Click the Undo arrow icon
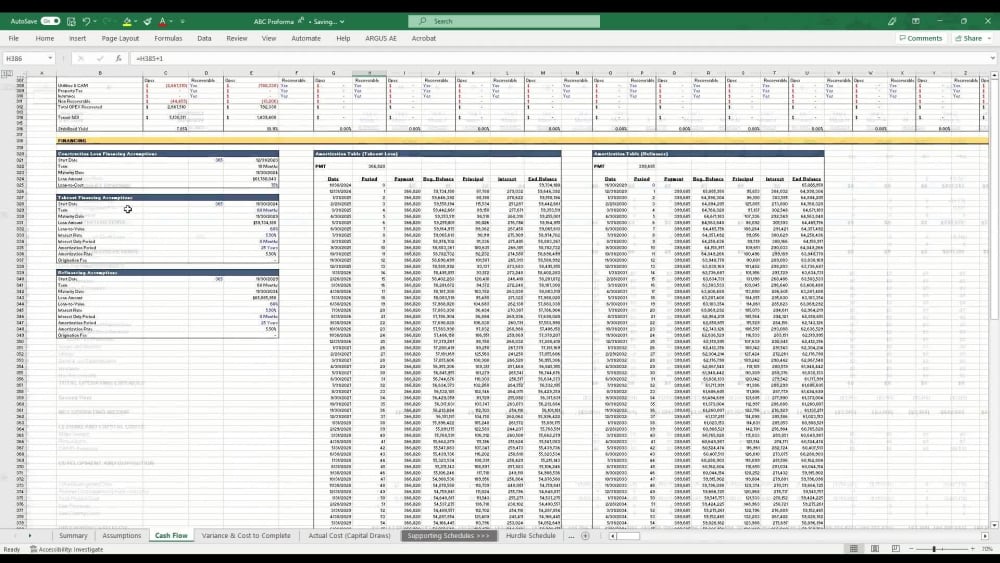 click(86, 21)
